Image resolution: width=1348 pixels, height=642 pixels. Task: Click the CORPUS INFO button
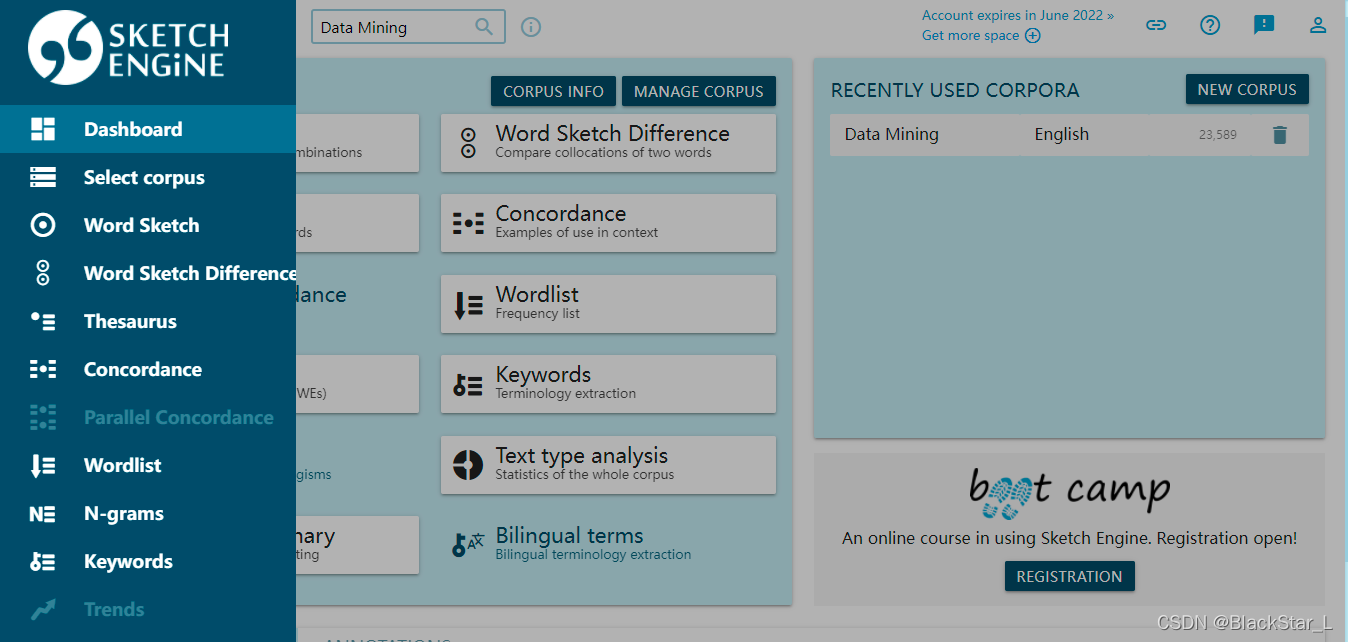(x=553, y=91)
